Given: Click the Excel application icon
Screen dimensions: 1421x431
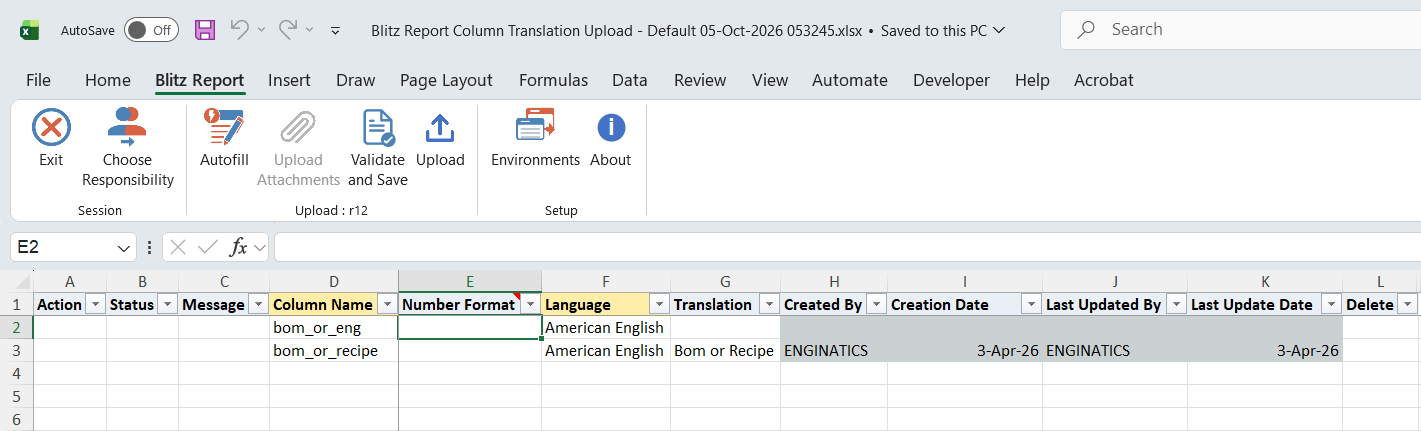Looking at the screenshot, I should coord(30,30).
